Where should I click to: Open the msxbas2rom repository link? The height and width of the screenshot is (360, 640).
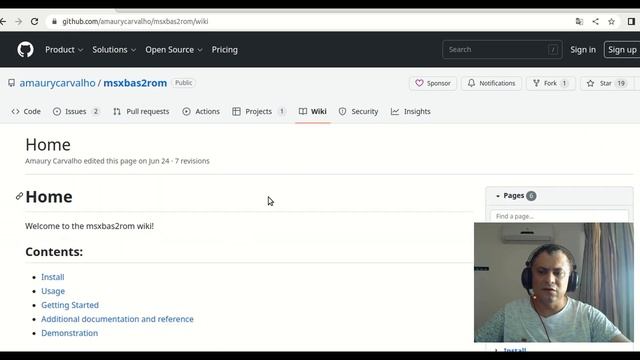[x=135, y=83]
